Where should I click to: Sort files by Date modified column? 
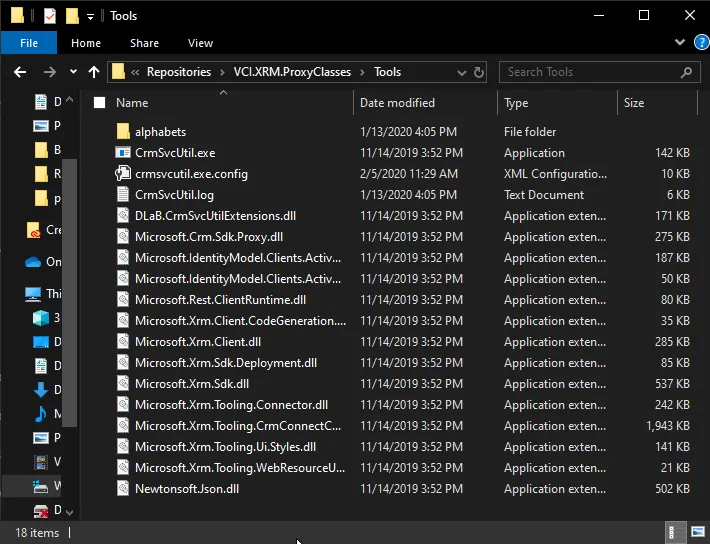[x=397, y=103]
